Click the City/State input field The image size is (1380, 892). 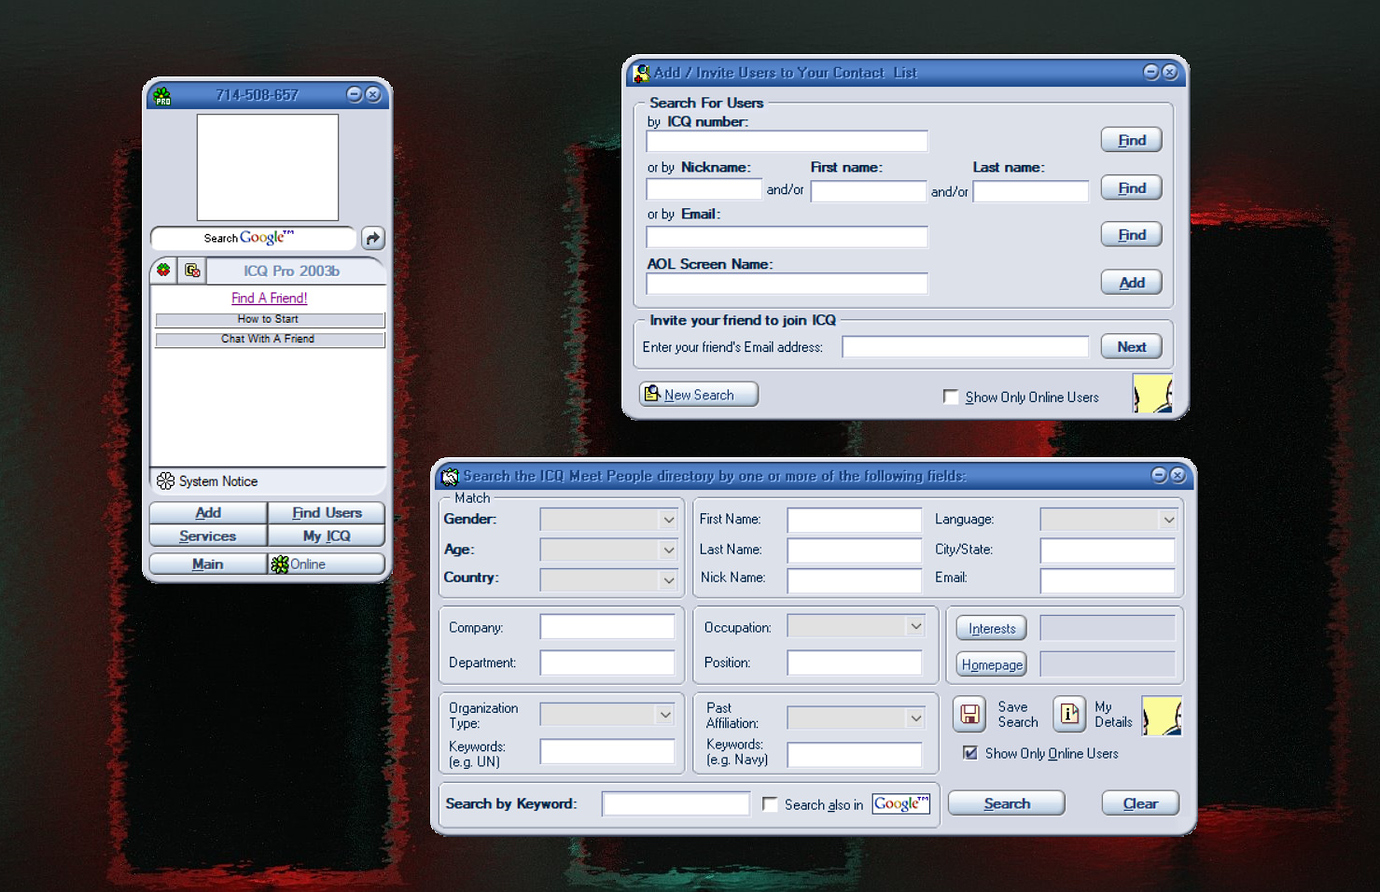1107,550
